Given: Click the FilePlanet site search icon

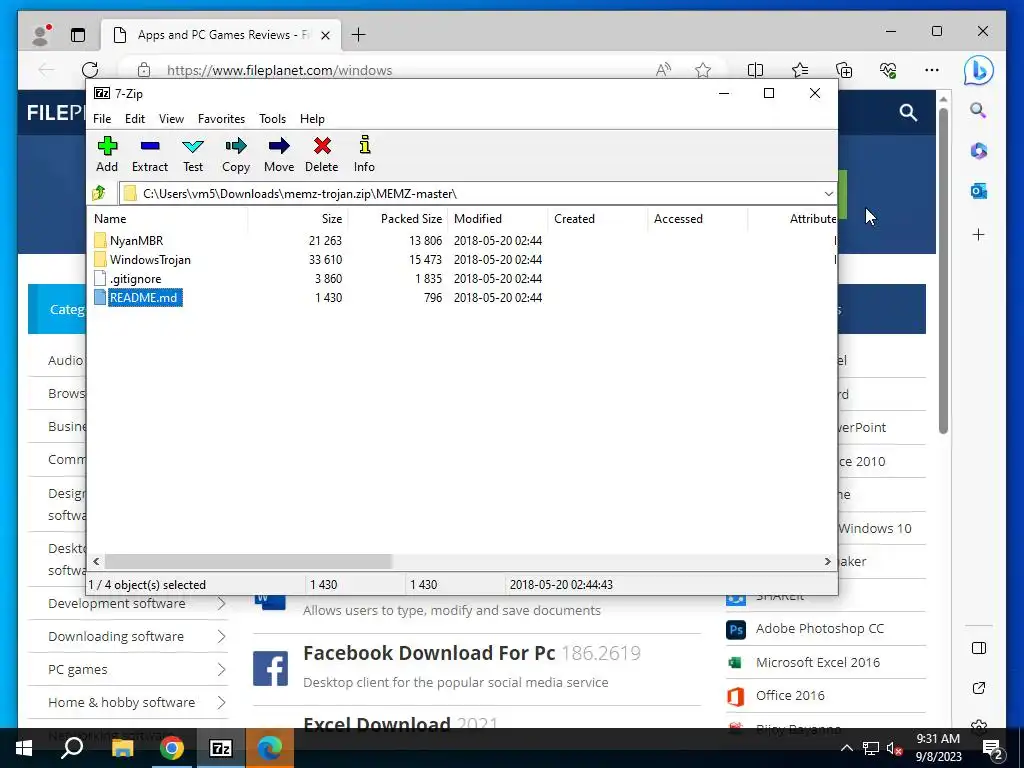Looking at the screenshot, I should click(908, 112).
